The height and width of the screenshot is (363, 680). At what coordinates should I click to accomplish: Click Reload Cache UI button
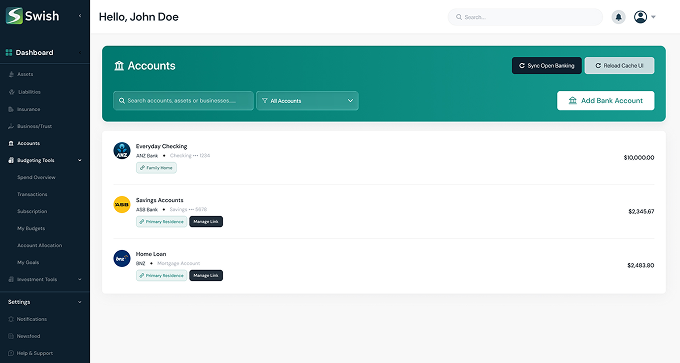[x=619, y=65]
